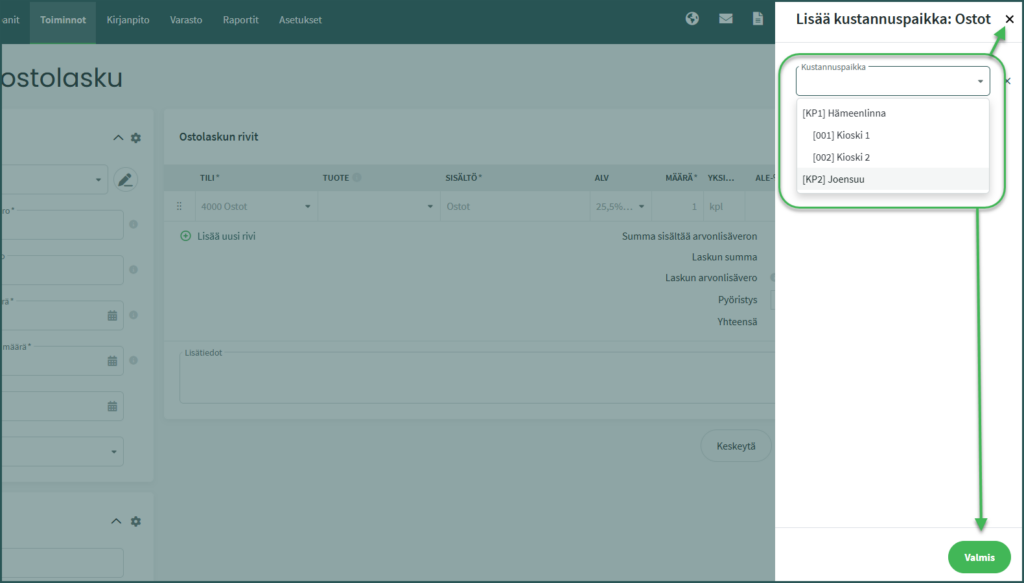Screen dimensions: 1024x583
Task: Choose [001] Kioski 1 option
Action: click(841, 135)
